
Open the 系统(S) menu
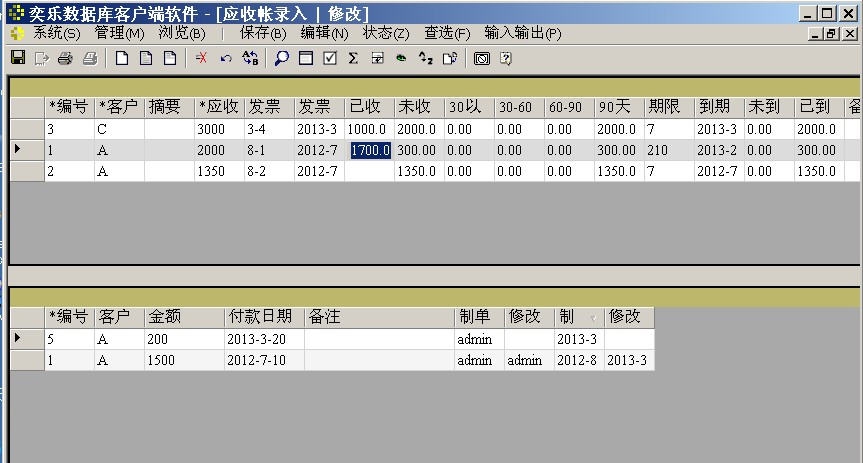(56, 33)
